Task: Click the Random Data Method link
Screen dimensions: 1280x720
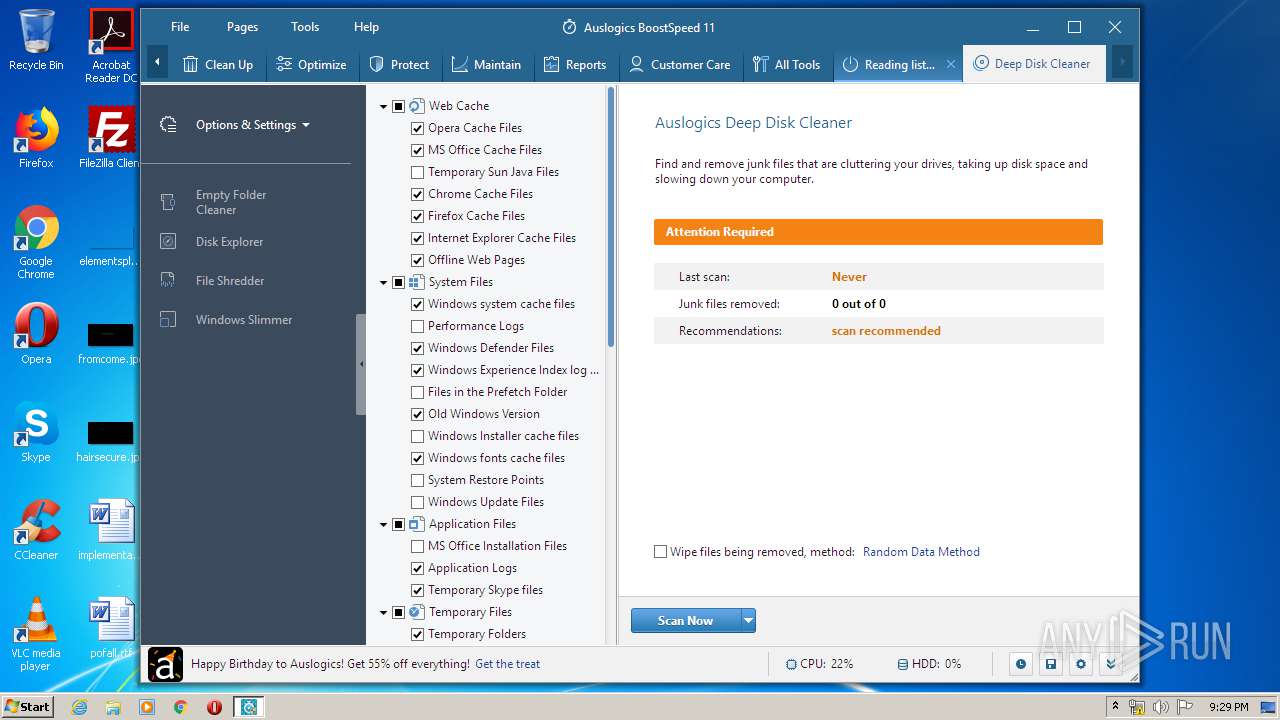Action: click(921, 552)
